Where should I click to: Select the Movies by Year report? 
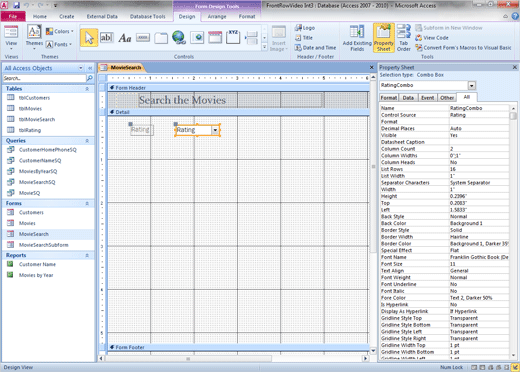[36, 275]
